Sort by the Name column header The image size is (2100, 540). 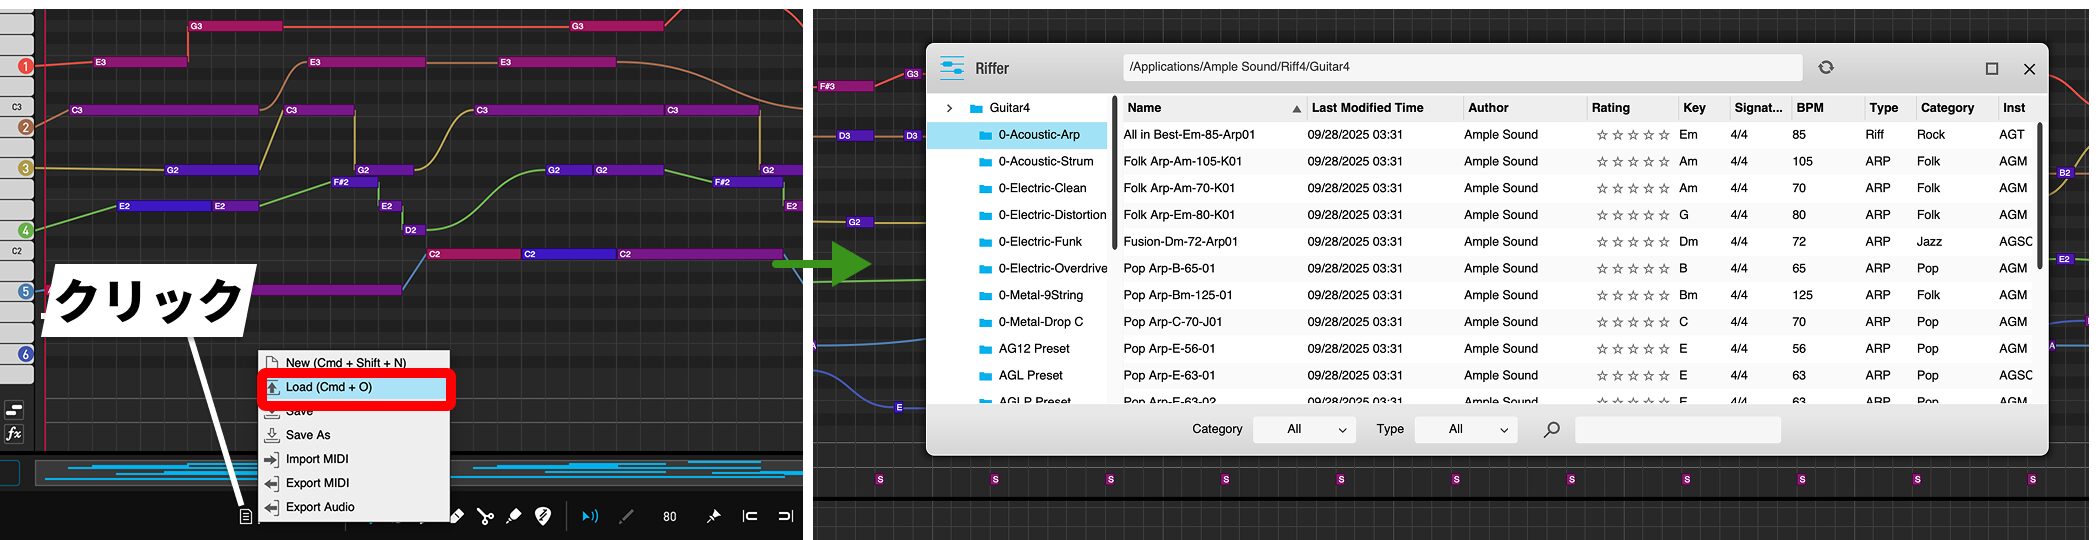click(x=1214, y=108)
